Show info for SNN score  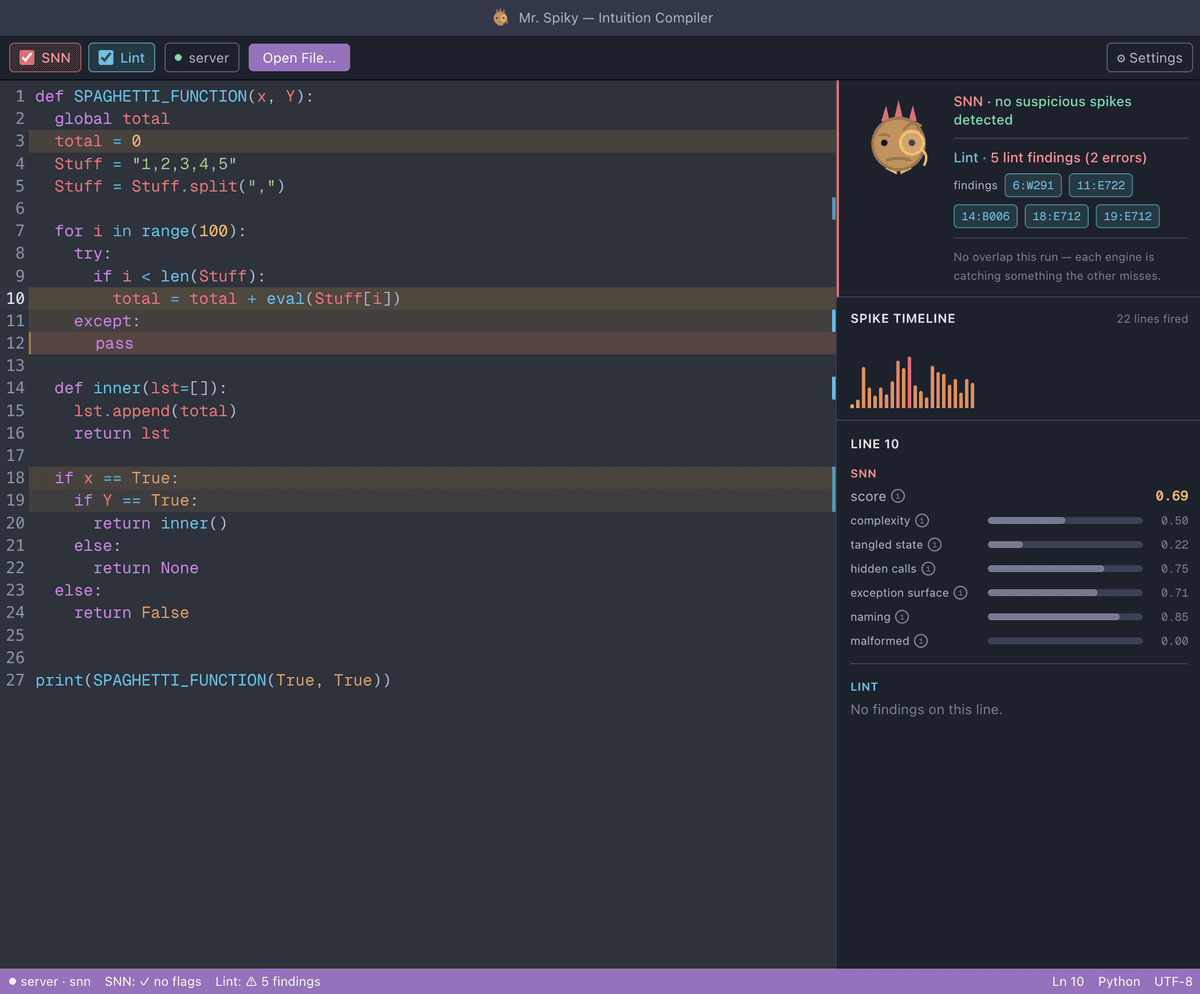point(898,497)
